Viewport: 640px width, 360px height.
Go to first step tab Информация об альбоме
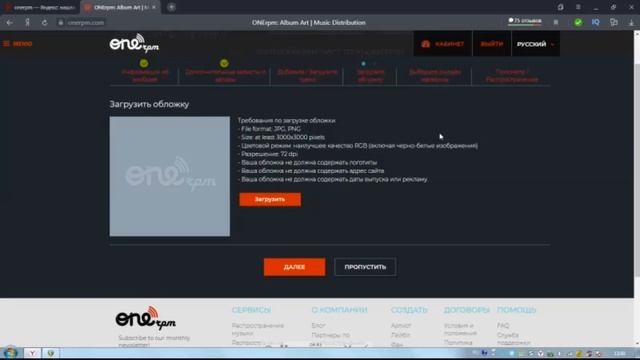[144, 76]
